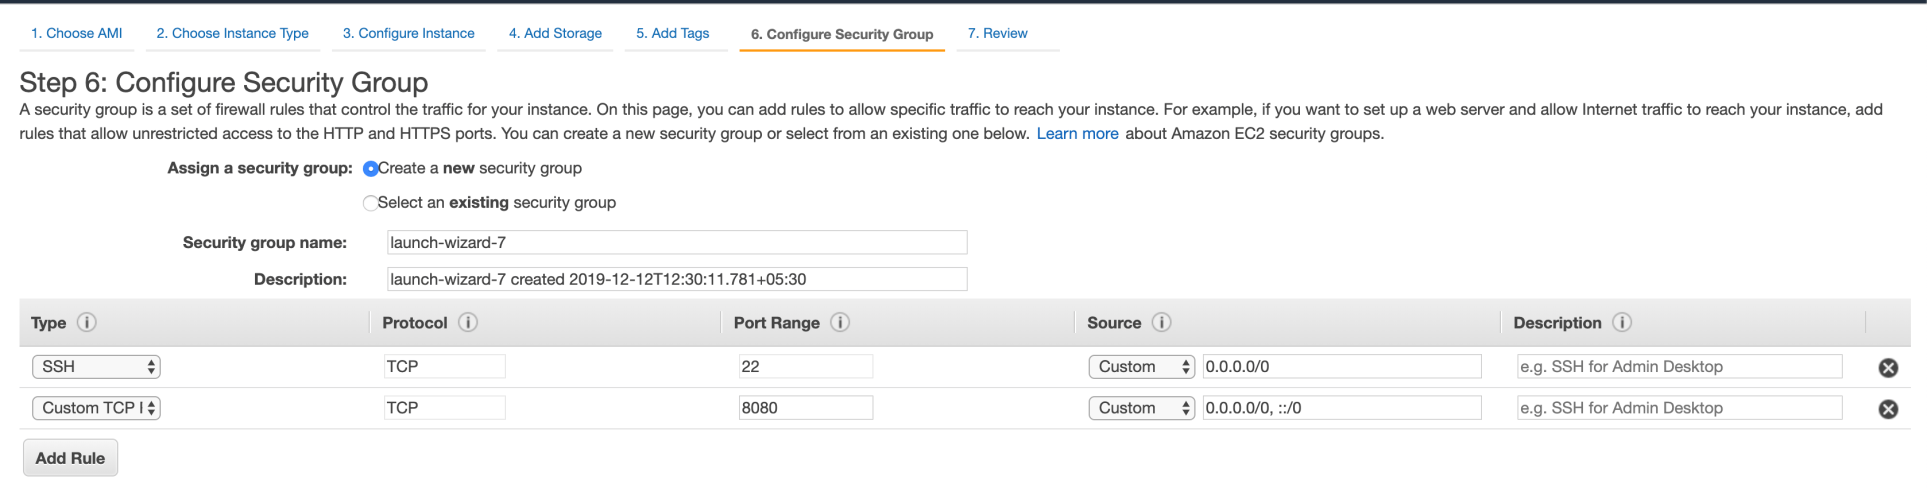1927x488 pixels.
Task: Delete the port 8080 rule using X icon
Action: tap(1888, 409)
